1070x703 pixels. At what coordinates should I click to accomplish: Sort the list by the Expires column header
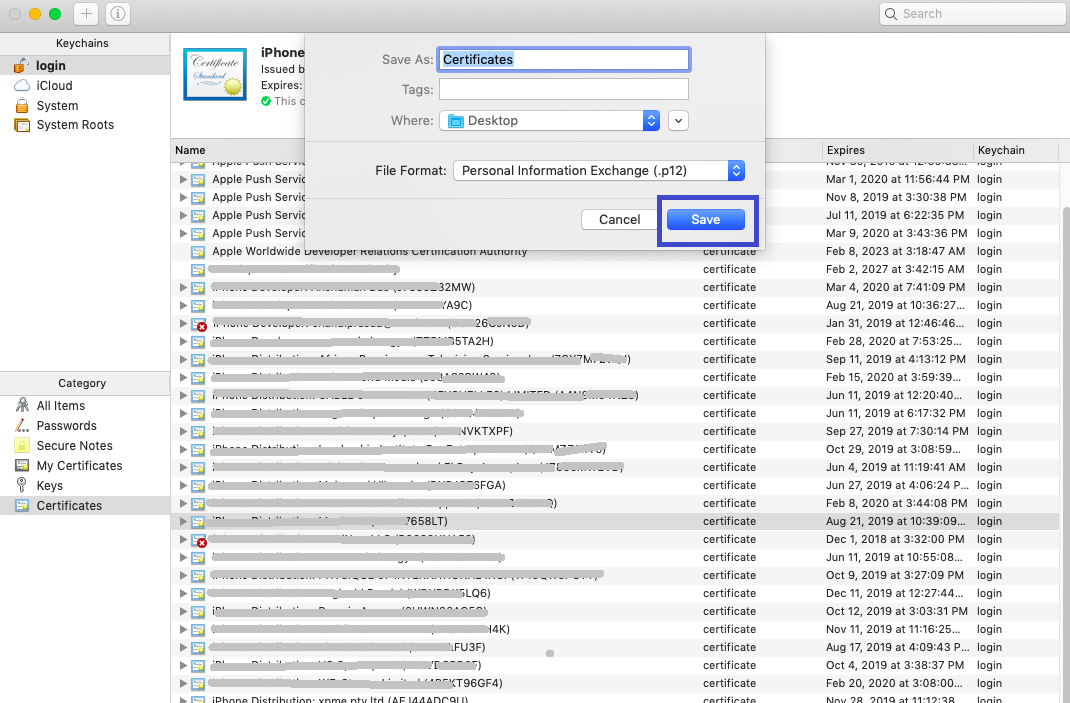click(897, 150)
